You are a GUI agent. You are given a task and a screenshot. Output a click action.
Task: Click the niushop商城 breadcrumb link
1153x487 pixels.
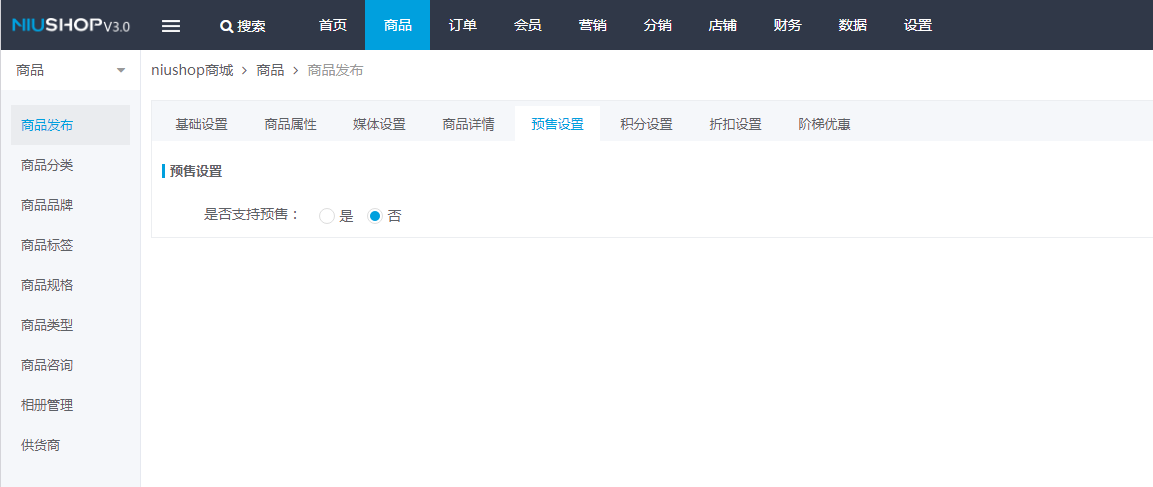coord(192,71)
